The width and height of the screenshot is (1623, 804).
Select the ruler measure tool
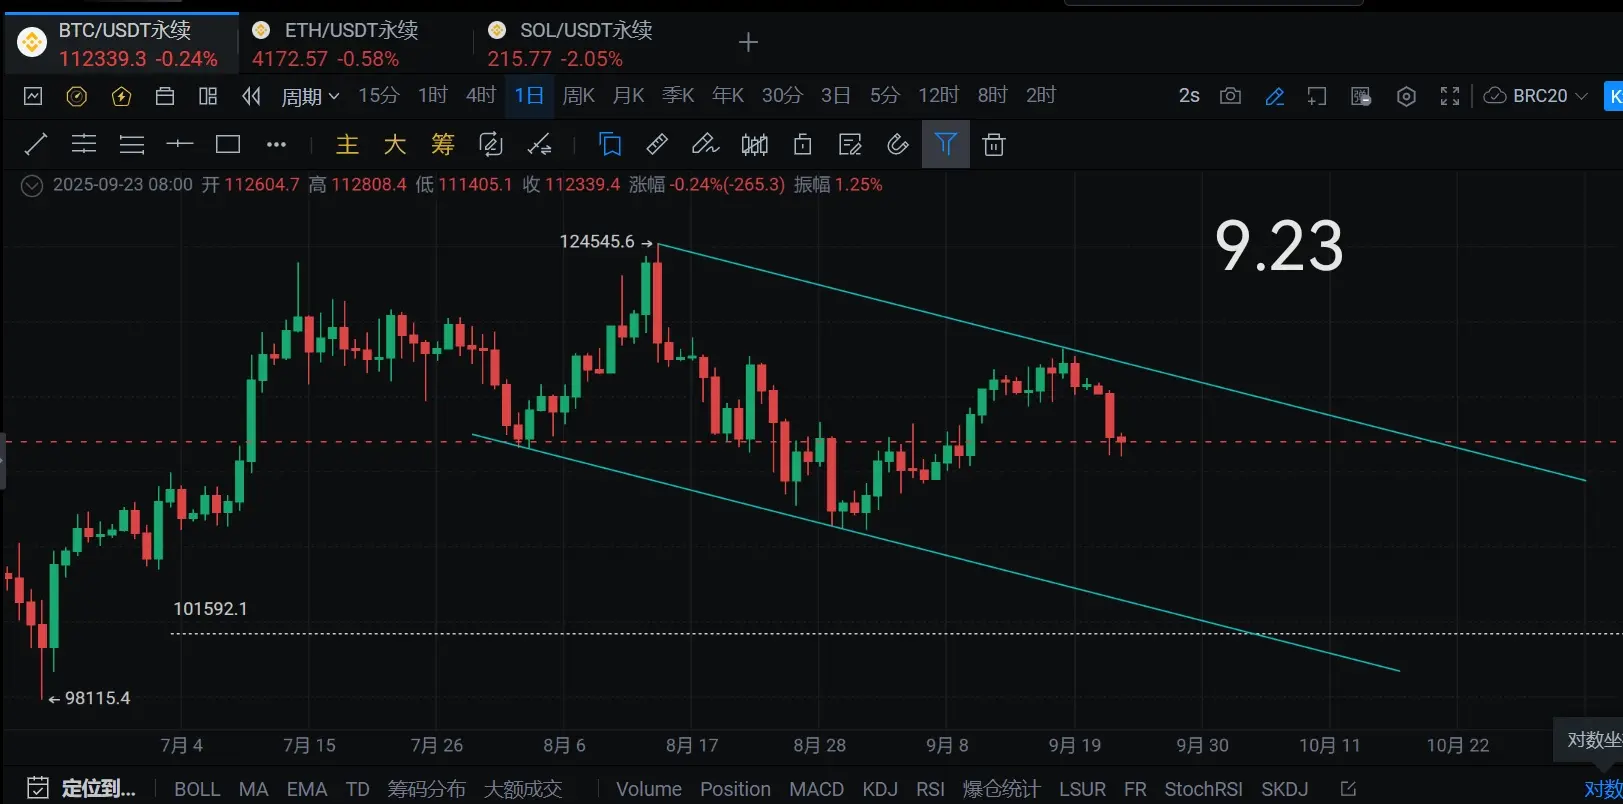(657, 145)
